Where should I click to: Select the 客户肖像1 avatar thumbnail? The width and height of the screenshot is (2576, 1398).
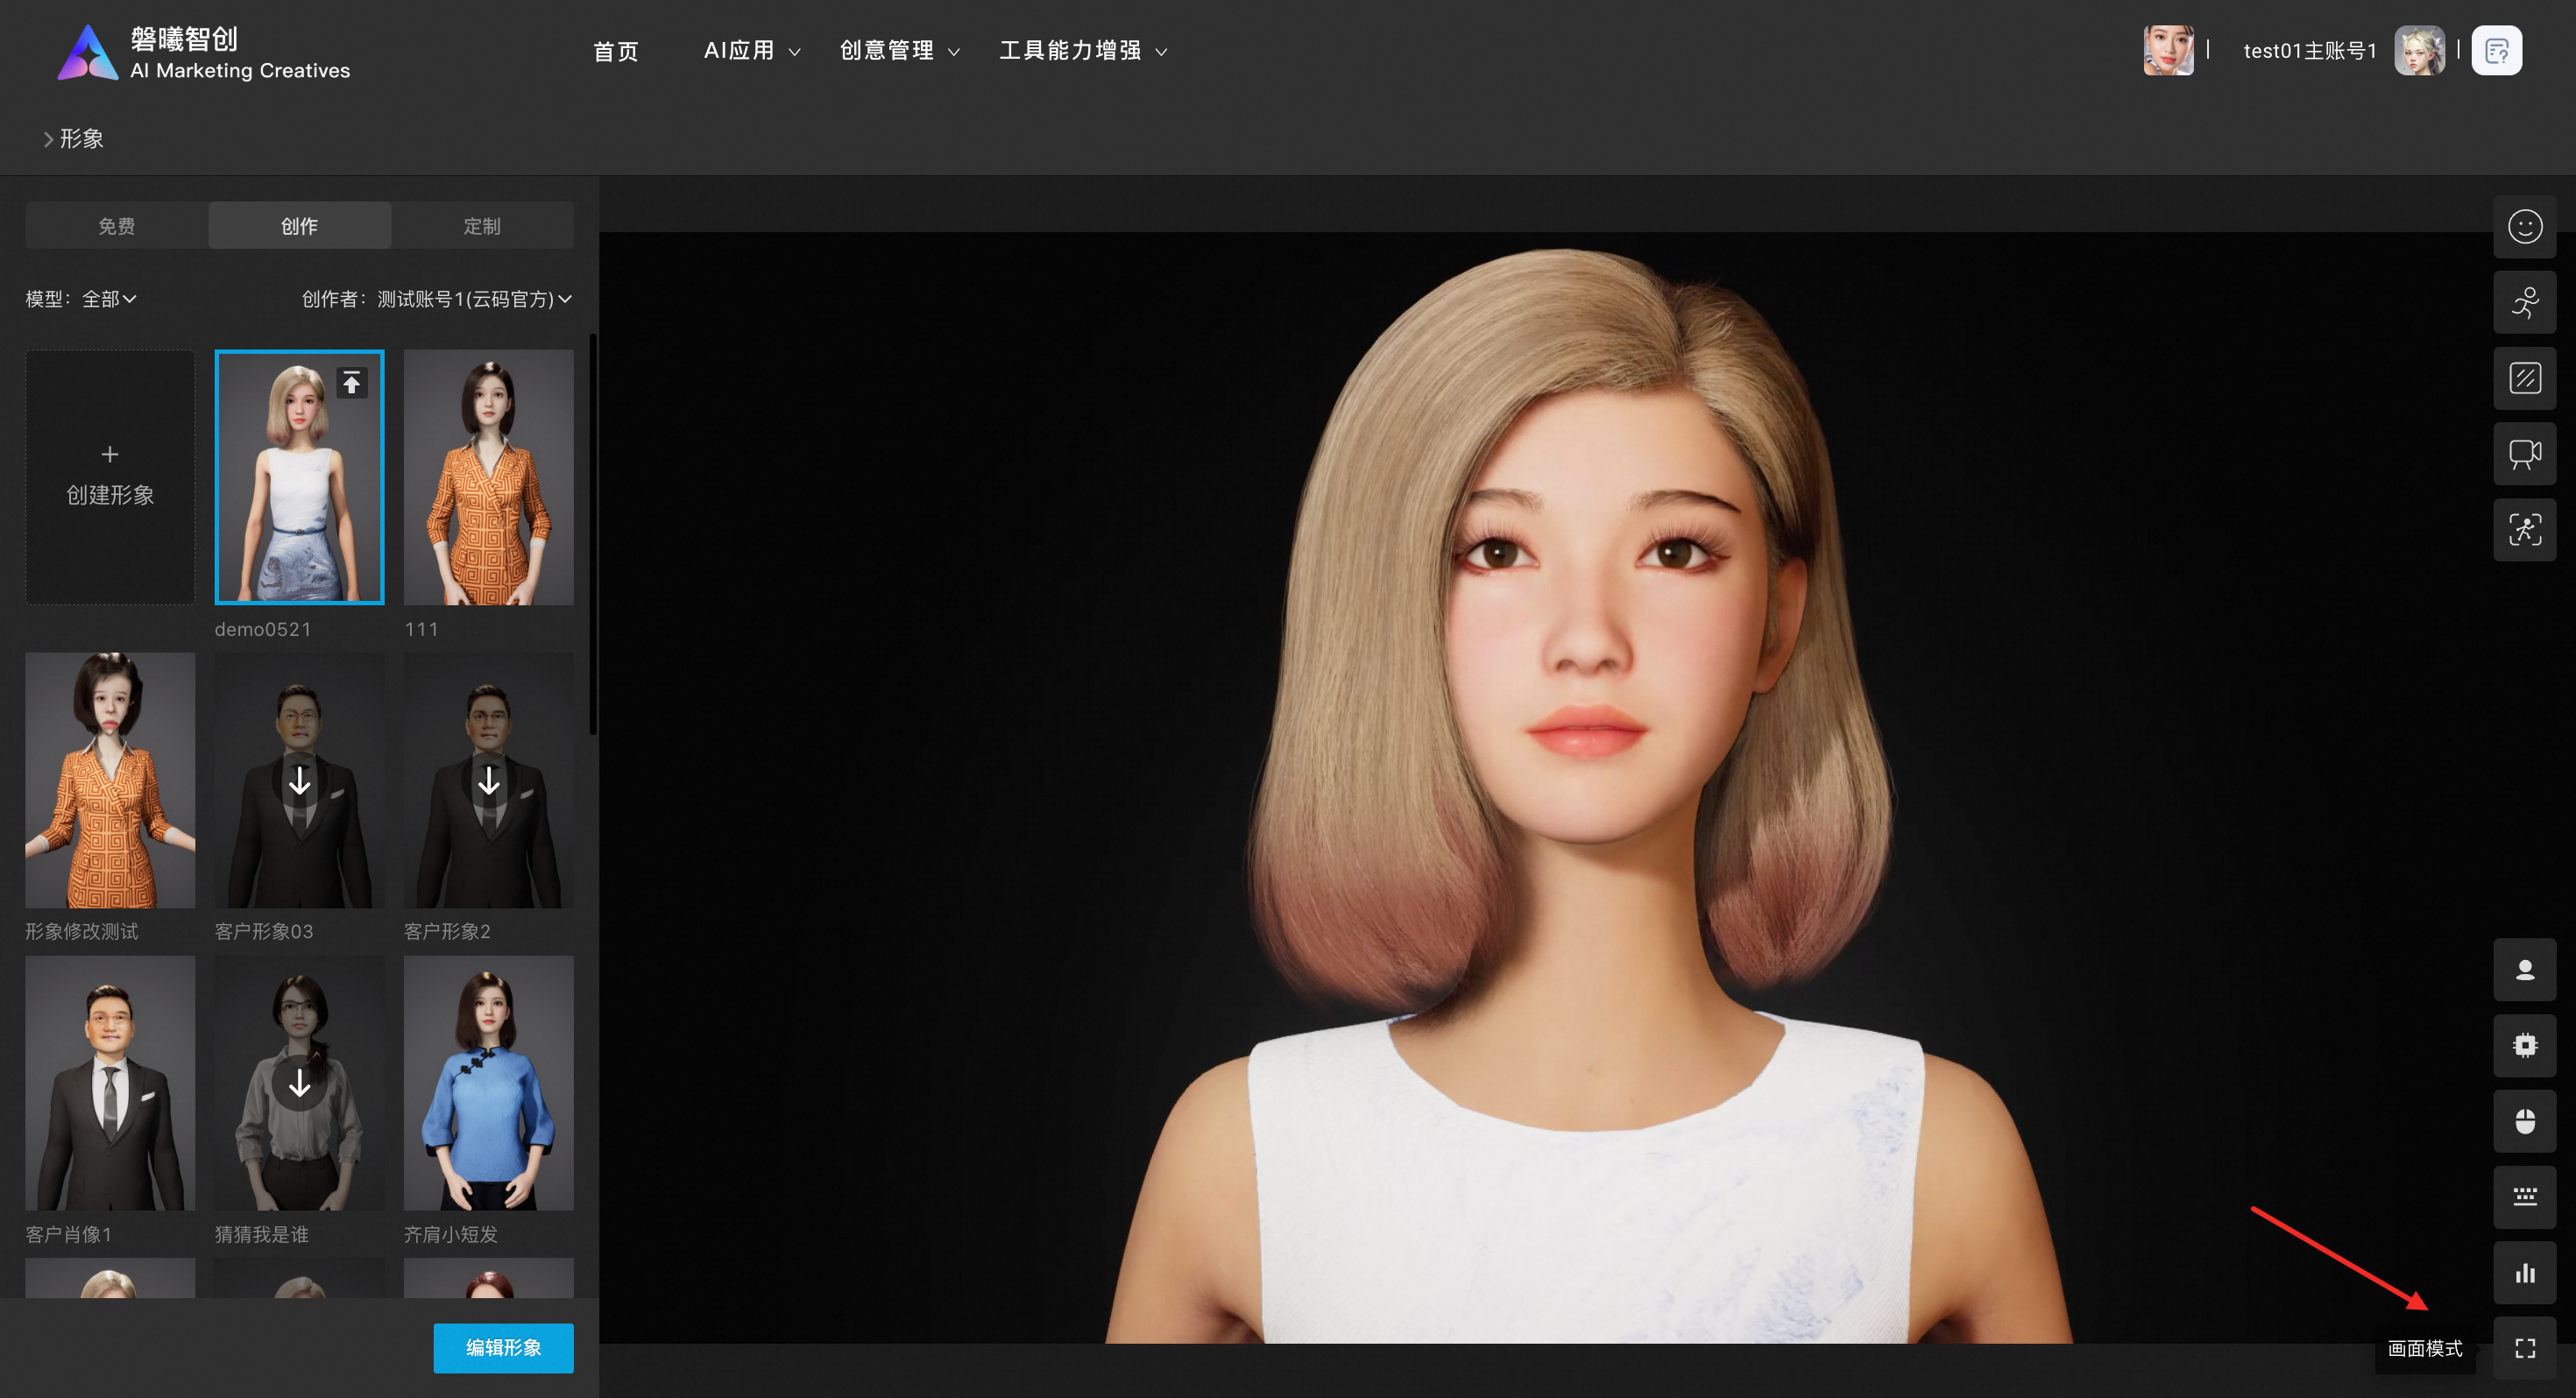click(x=110, y=1084)
